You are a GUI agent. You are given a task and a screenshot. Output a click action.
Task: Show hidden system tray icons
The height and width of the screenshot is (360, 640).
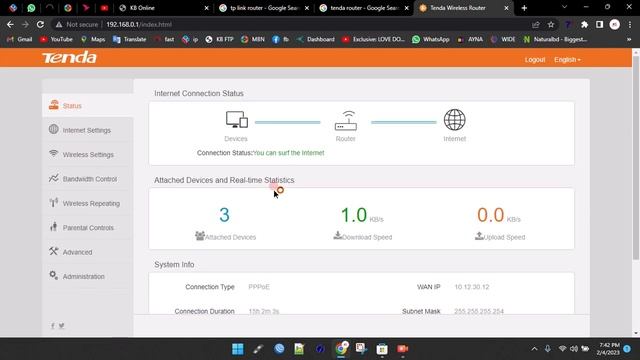[534, 349]
